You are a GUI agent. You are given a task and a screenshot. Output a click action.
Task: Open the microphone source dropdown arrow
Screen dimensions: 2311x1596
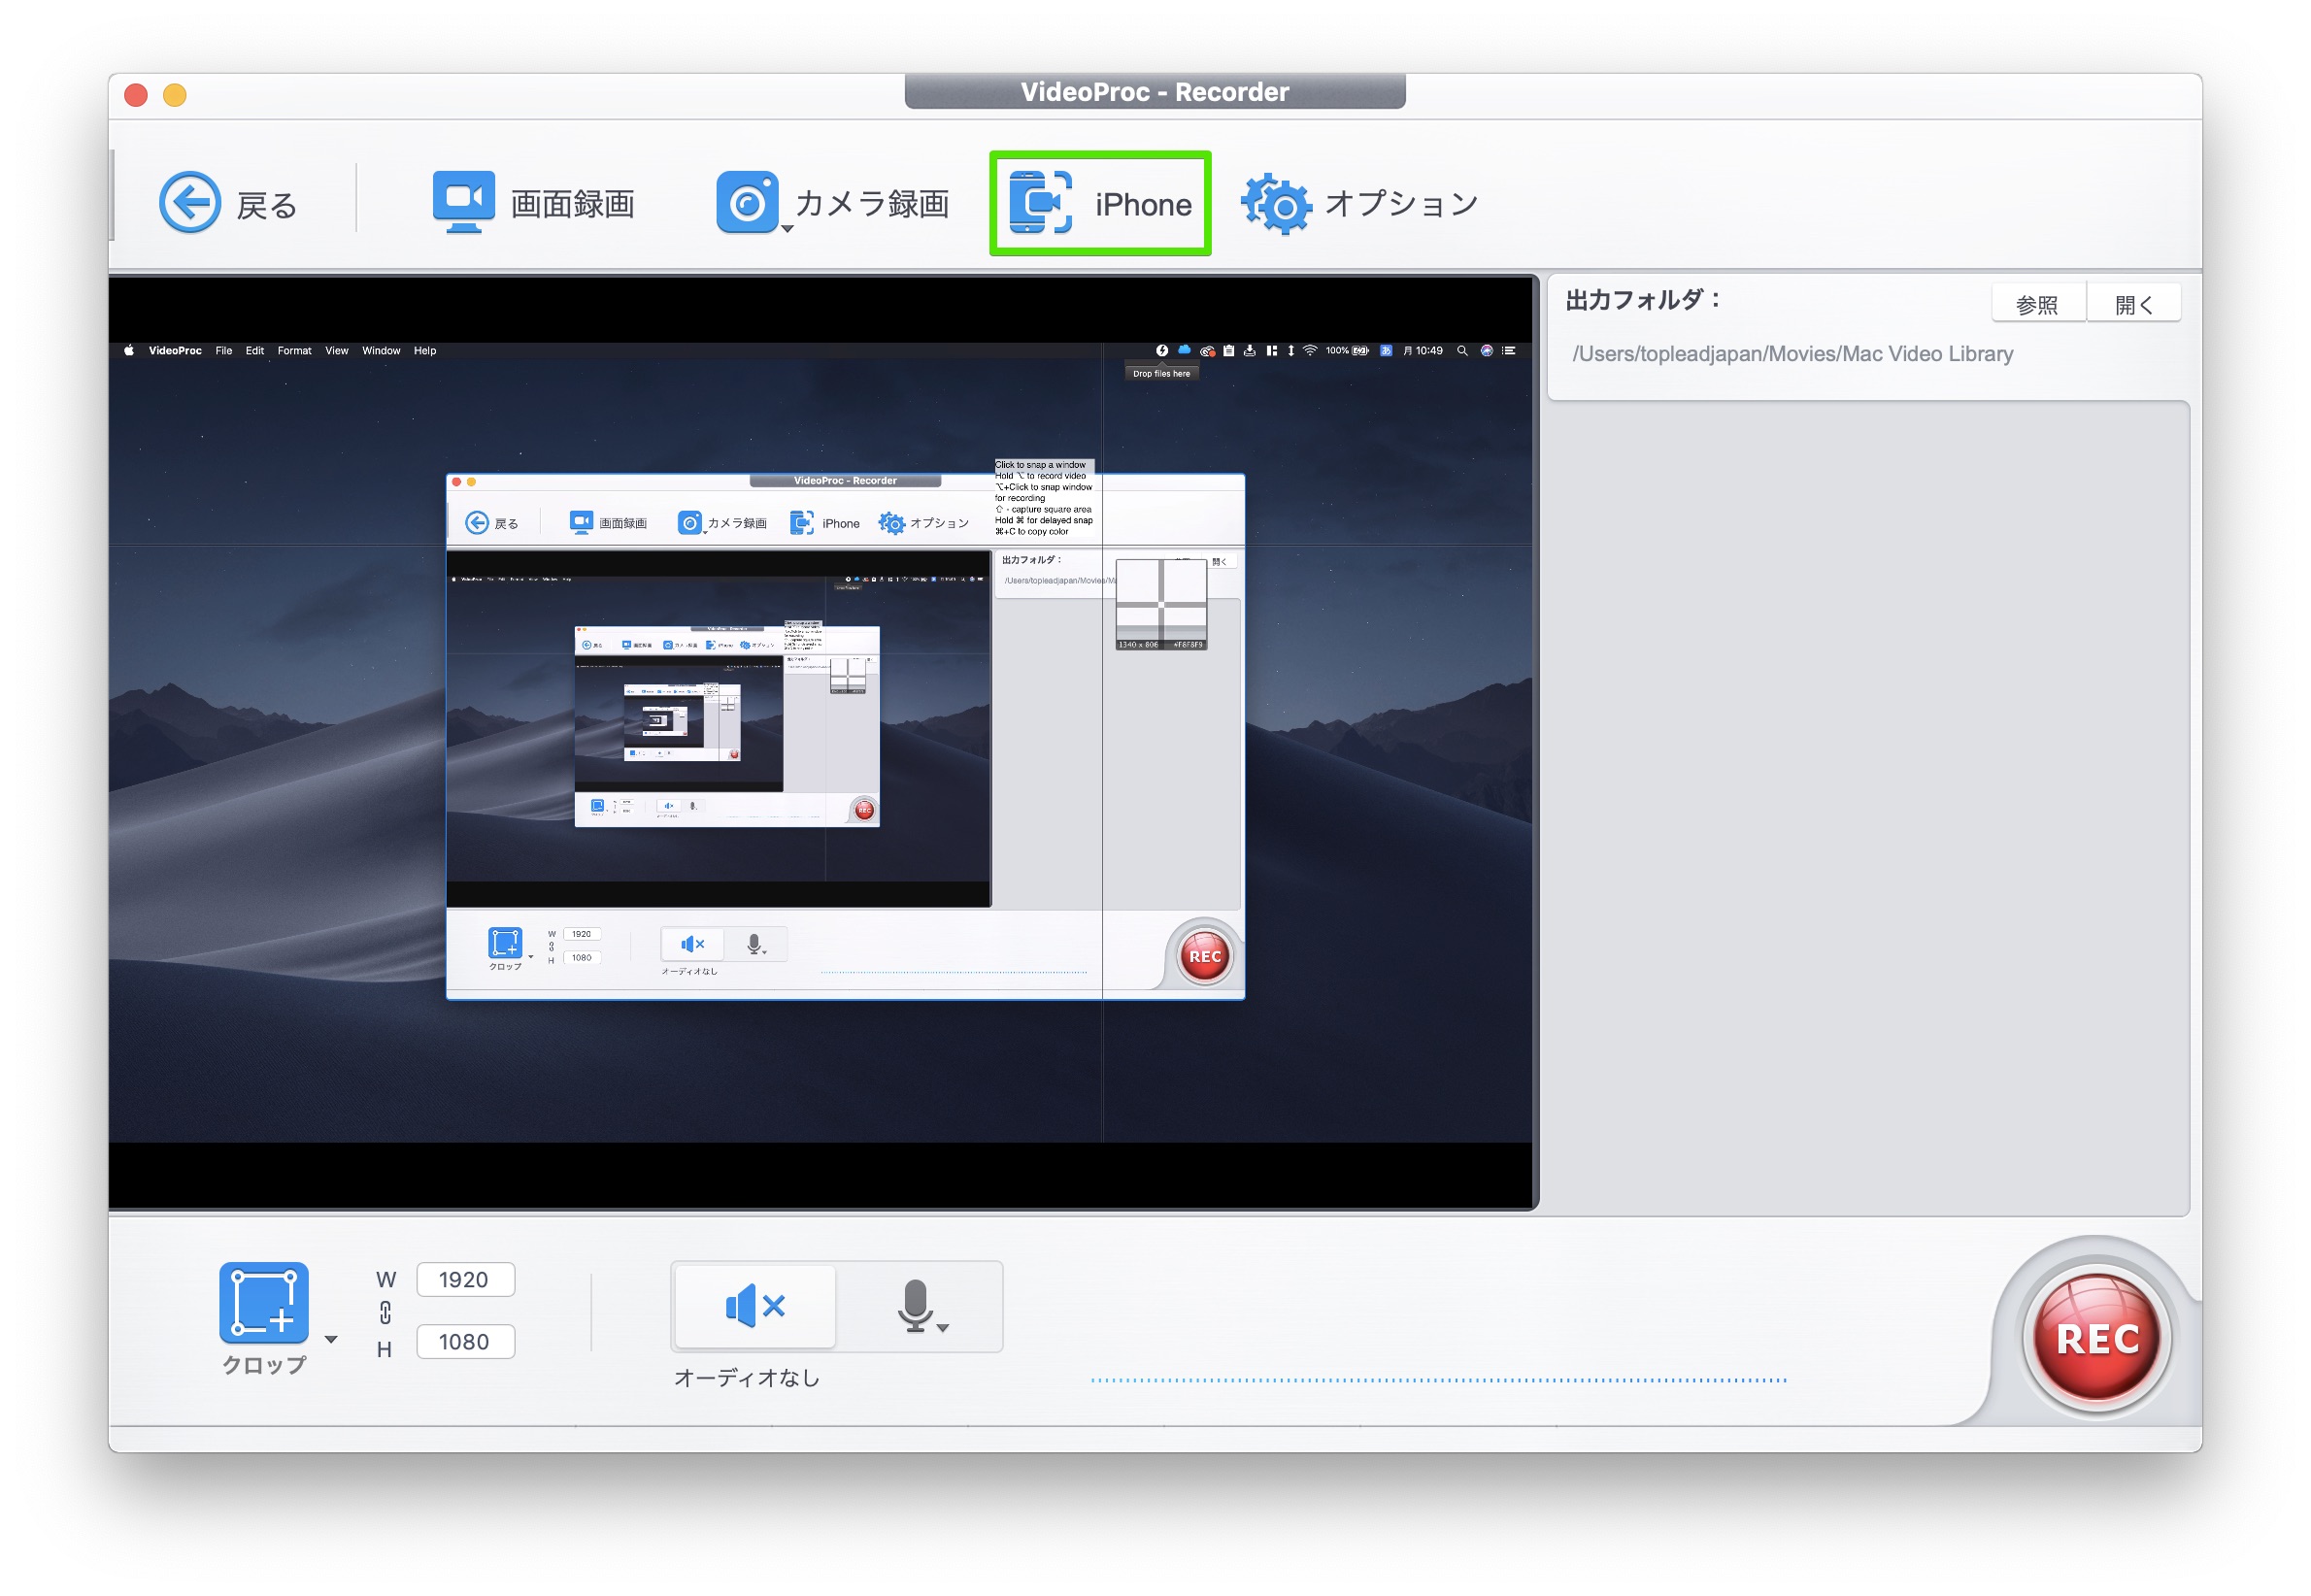[x=943, y=1329]
